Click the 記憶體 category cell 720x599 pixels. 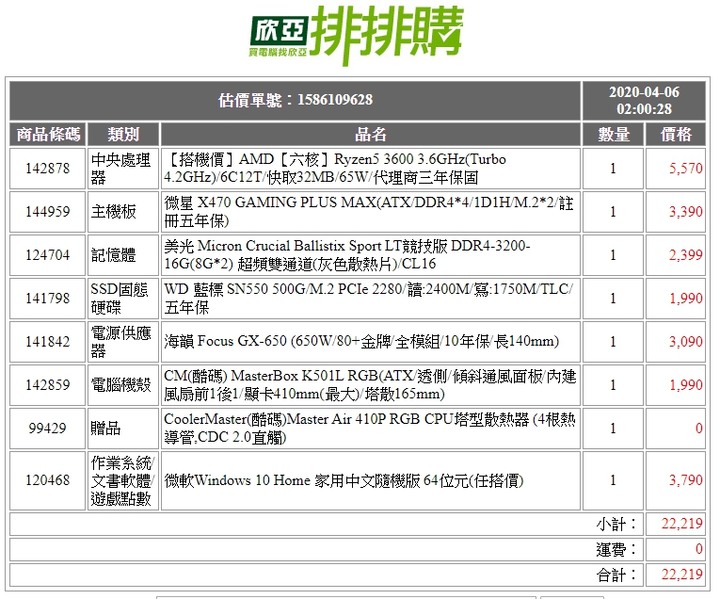(x=123, y=255)
